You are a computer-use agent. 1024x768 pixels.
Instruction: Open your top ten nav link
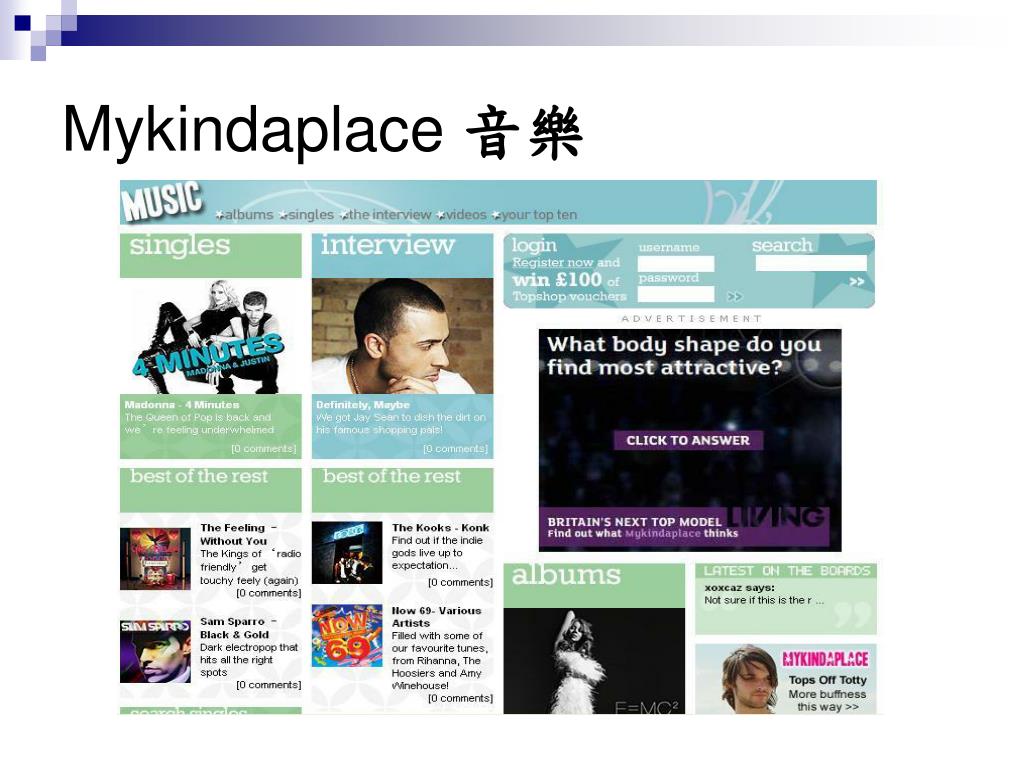pyautogui.click(x=539, y=215)
